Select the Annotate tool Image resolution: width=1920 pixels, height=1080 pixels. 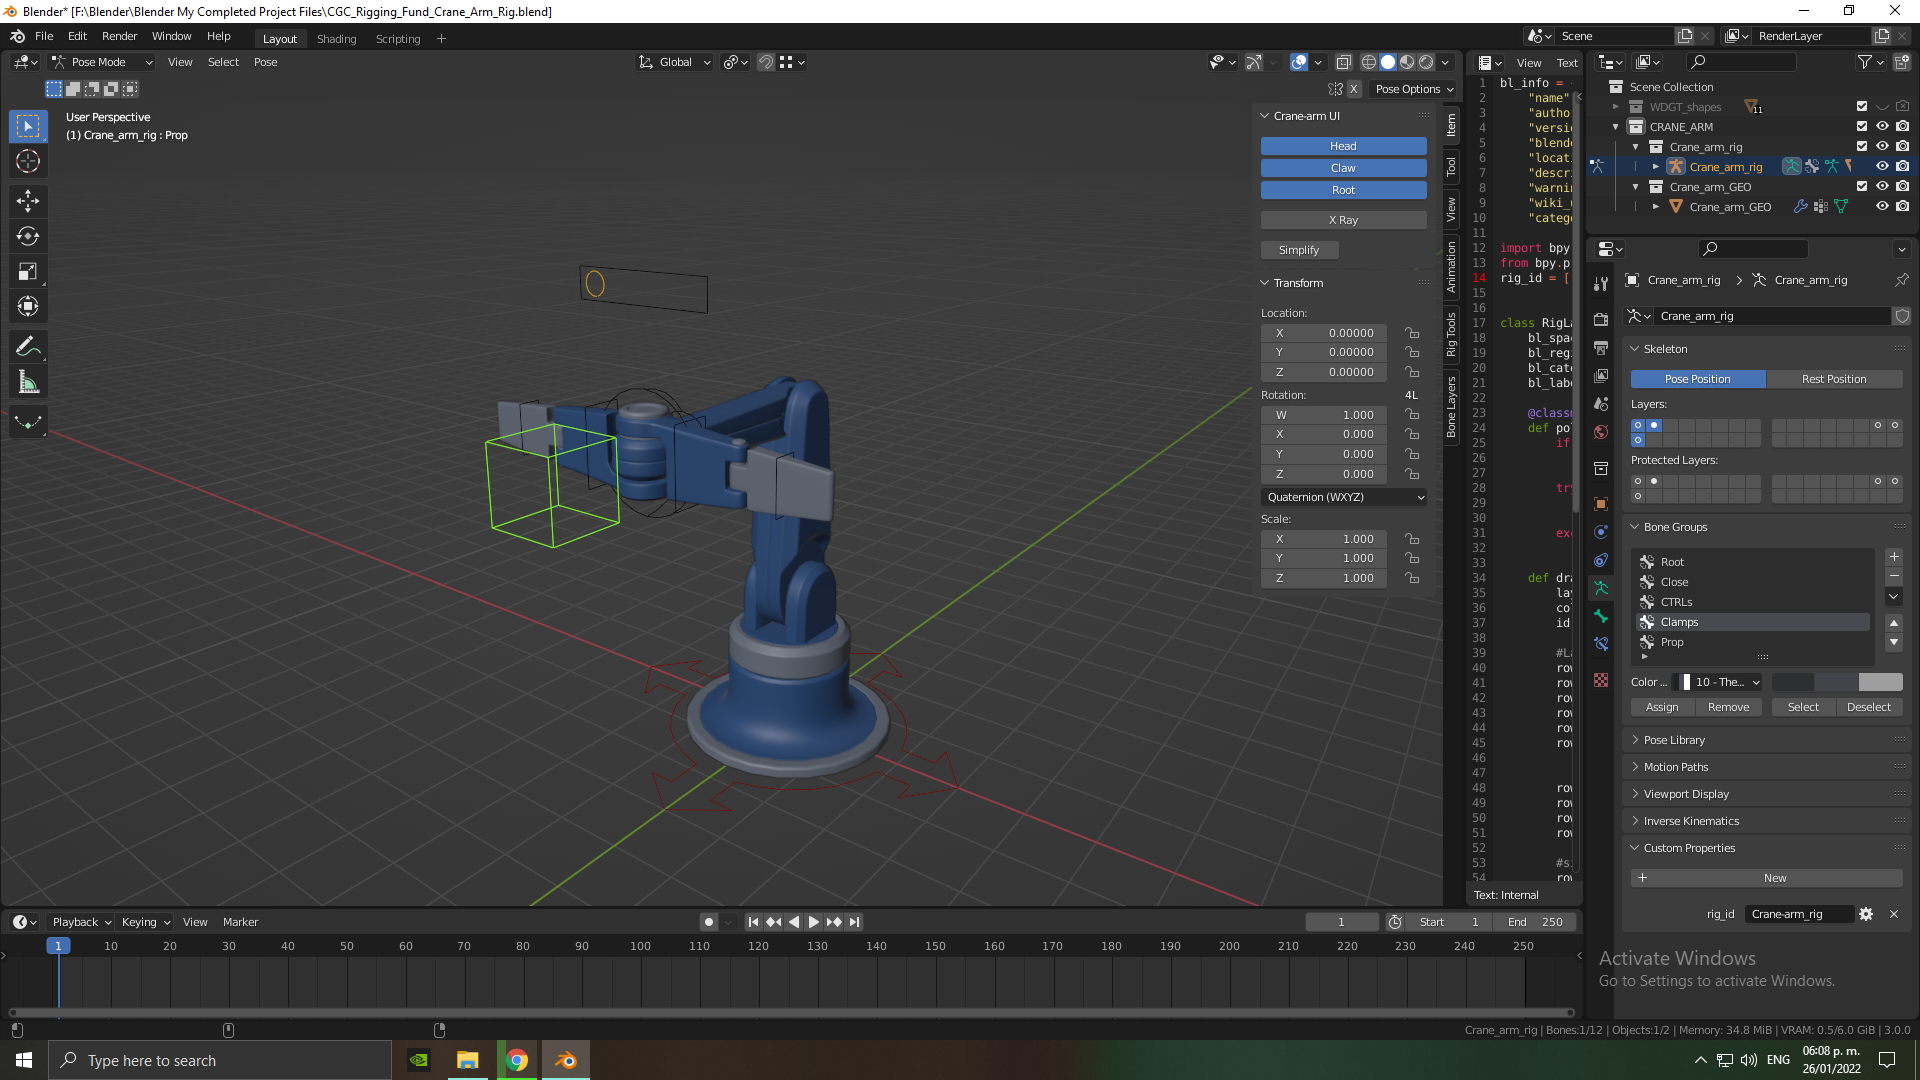tap(28, 347)
